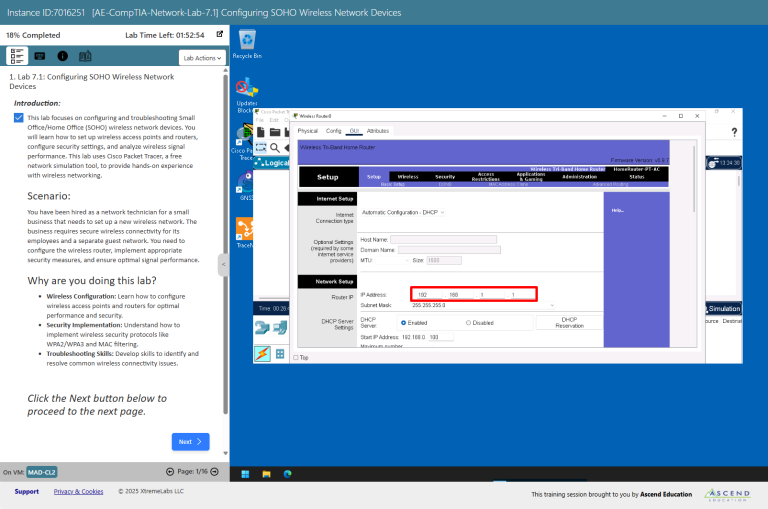This screenshot has height=509, width=768.
Task: Click the Host Name input field
Action: (x=443, y=240)
